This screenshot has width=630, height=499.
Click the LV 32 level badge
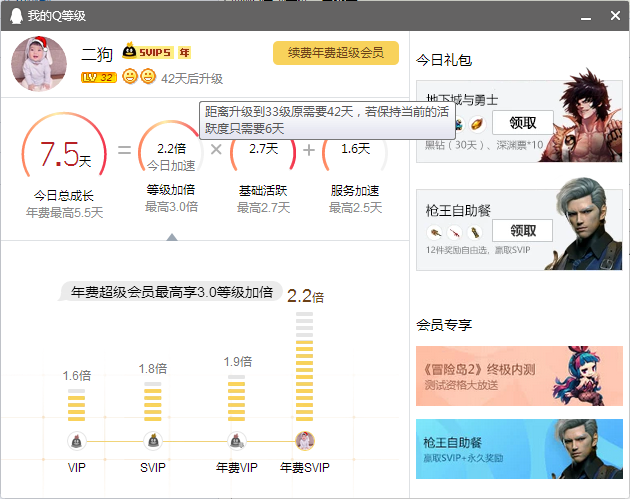point(99,78)
